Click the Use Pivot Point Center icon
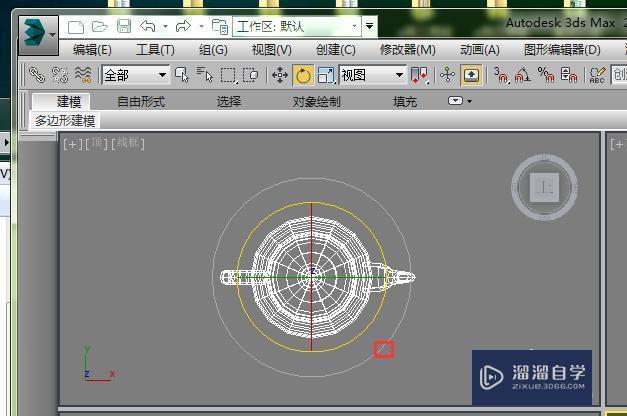This screenshot has height=416, width=627. [x=419, y=75]
